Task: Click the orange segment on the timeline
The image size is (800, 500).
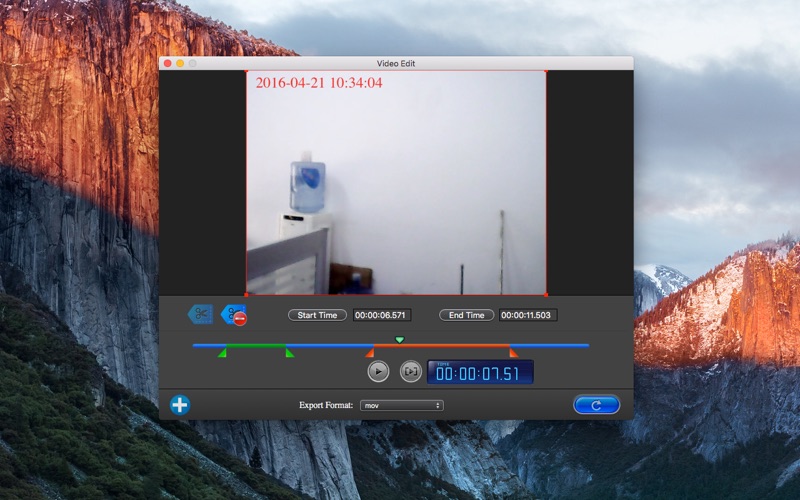Action: click(x=442, y=346)
